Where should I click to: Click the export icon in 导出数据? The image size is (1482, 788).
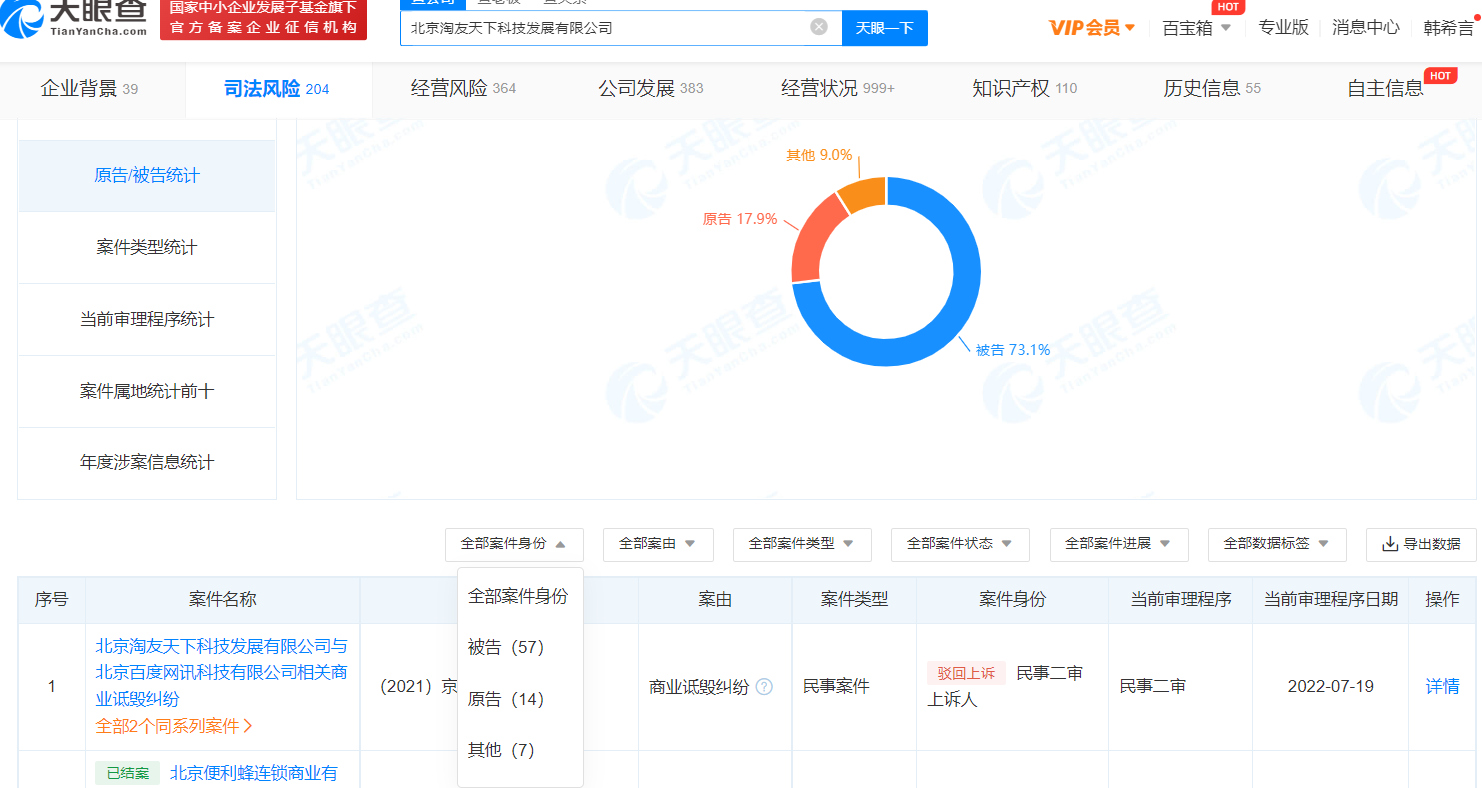pyautogui.click(x=1389, y=544)
